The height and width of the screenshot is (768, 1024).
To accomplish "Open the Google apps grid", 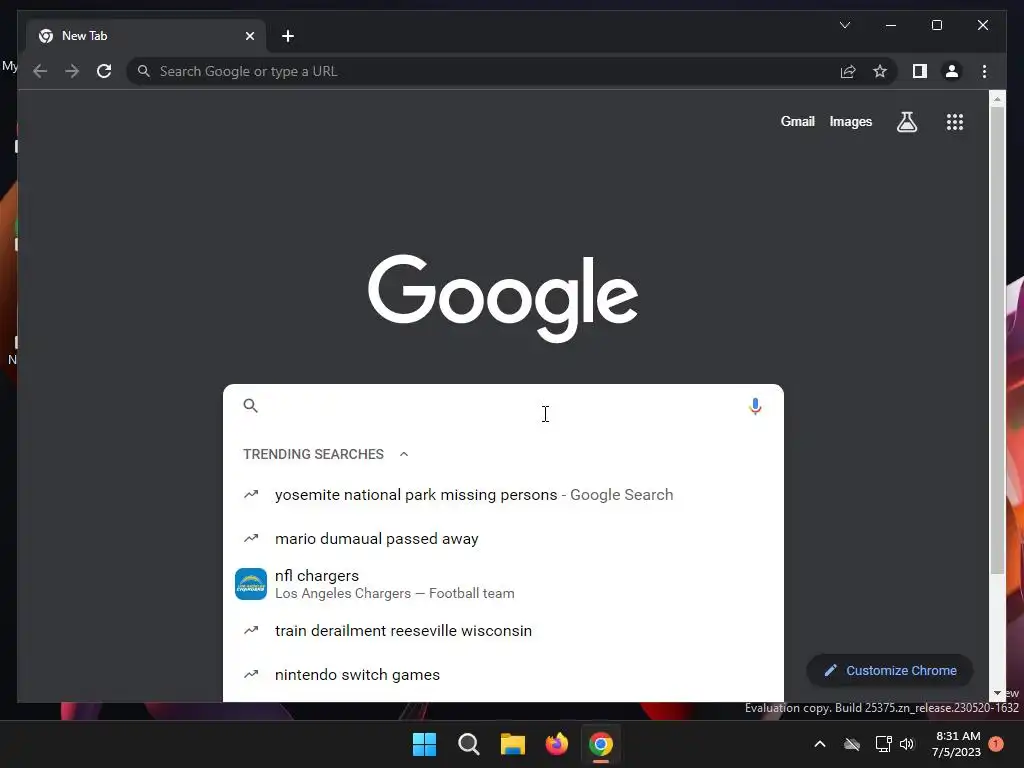I will [x=955, y=121].
